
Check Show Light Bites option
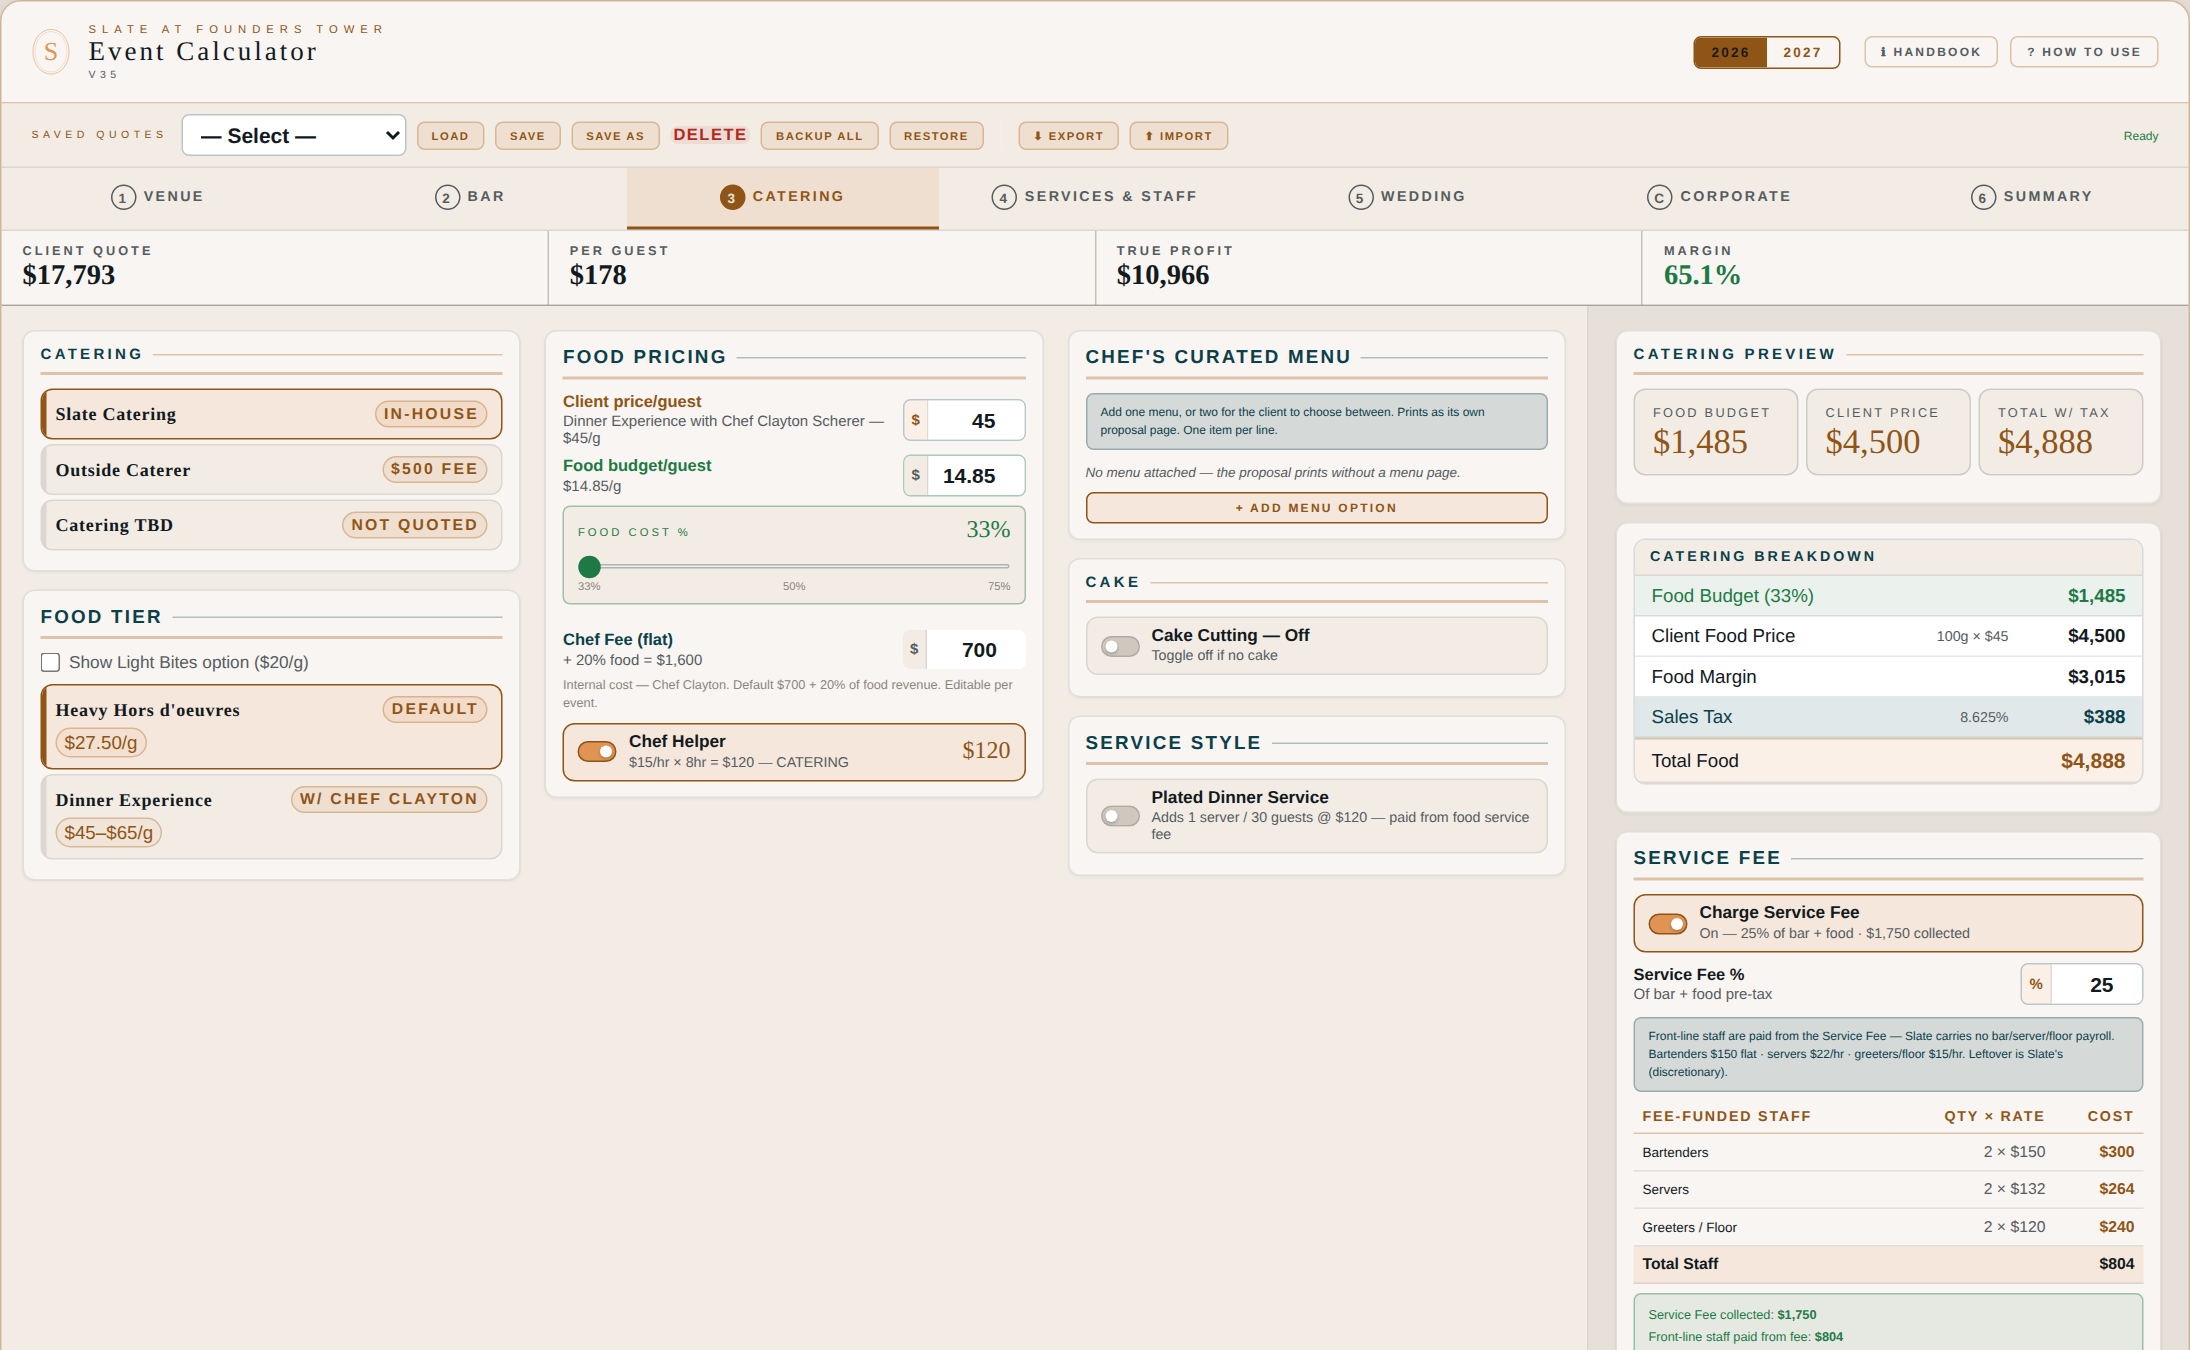pyautogui.click(x=51, y=662)
